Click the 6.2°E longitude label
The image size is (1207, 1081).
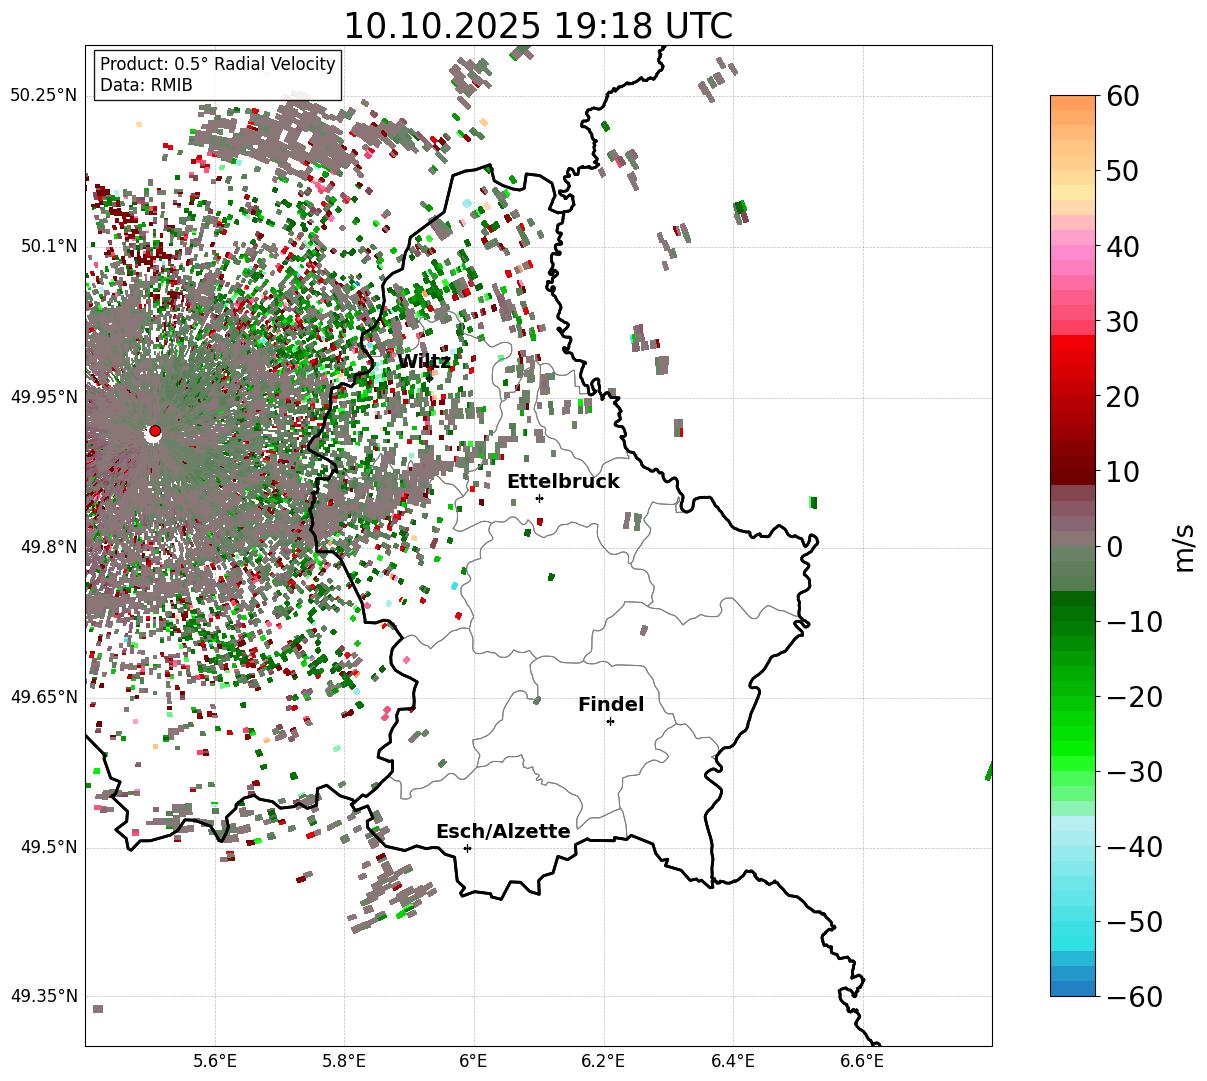(604, 1061)
